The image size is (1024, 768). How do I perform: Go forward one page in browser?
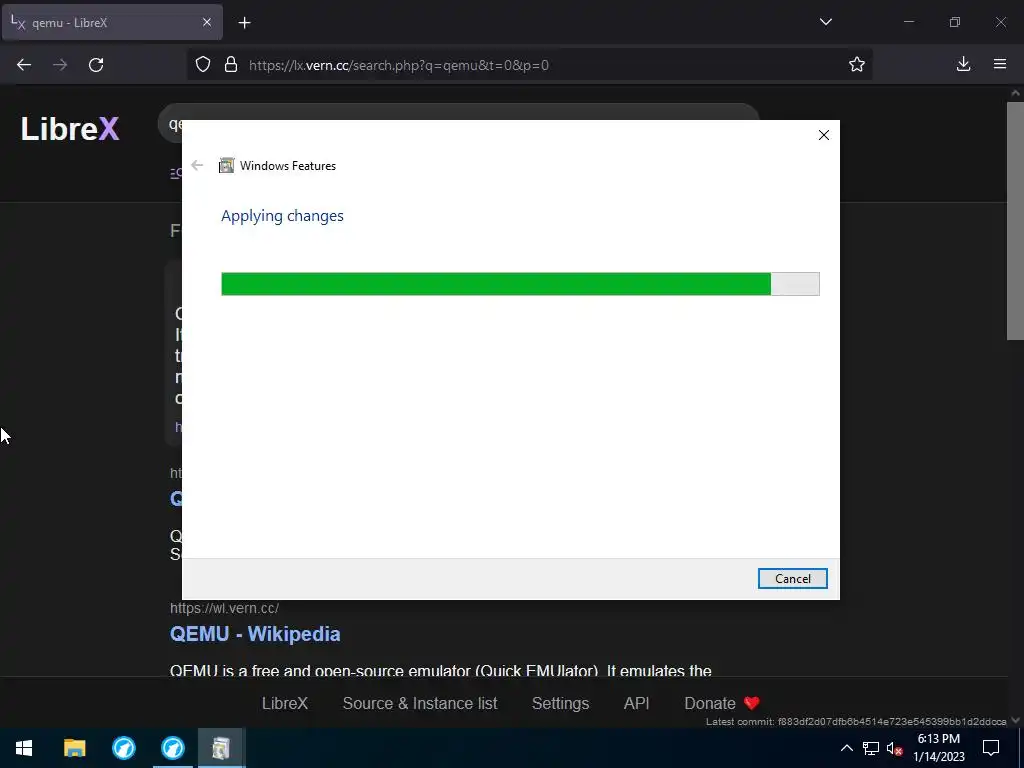click(x=60, y=65)
